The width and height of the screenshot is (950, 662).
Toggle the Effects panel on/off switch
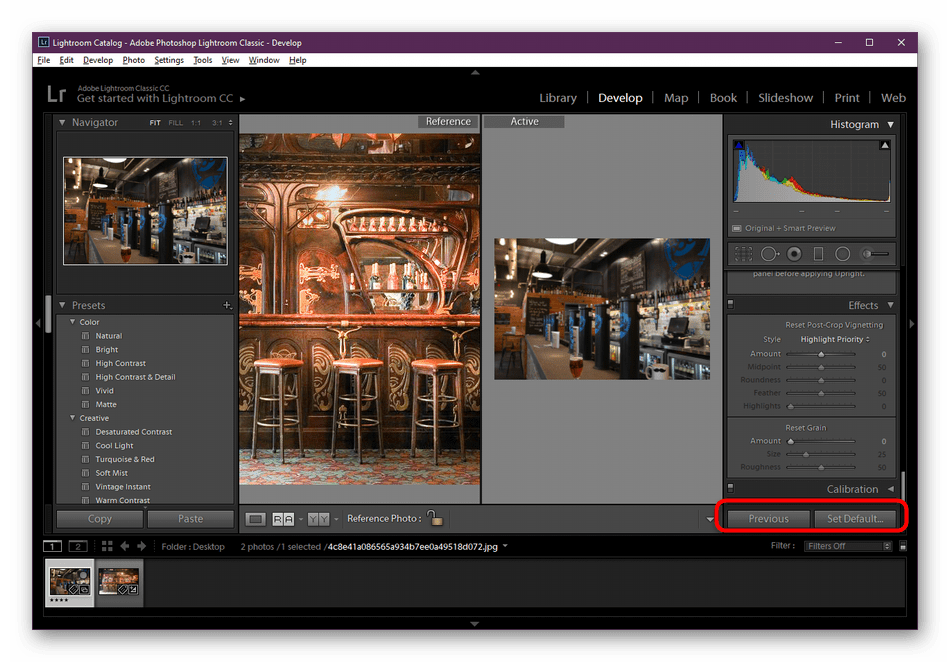[x=730, y=304]
